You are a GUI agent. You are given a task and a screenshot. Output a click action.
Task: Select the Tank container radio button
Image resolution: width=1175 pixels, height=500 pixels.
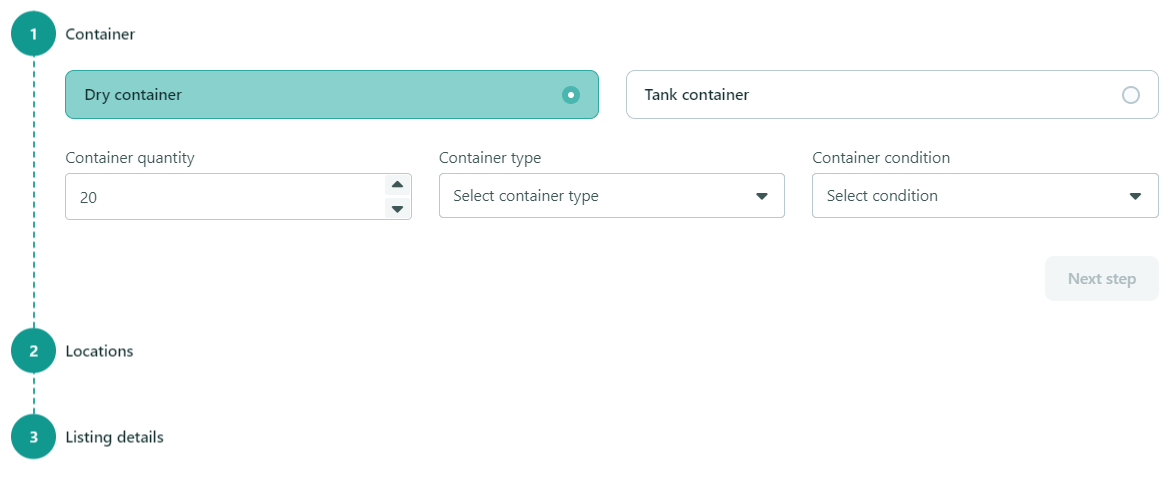pyautogui.click(x=1131, y=95)
